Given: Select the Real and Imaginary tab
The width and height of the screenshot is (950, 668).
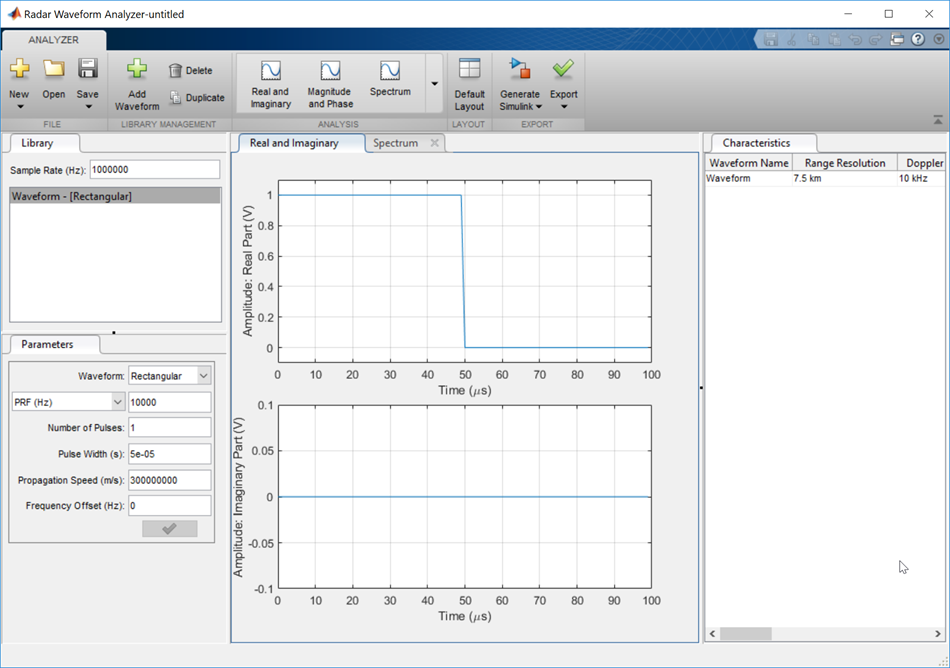Looking at the screenshot, I should pos(294,143).
